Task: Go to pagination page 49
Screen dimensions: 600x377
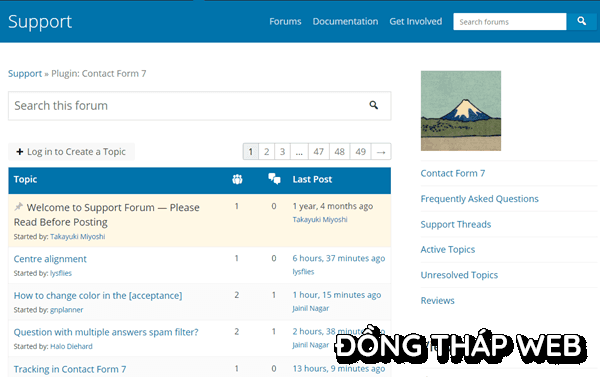Action: tap(361, 152)
